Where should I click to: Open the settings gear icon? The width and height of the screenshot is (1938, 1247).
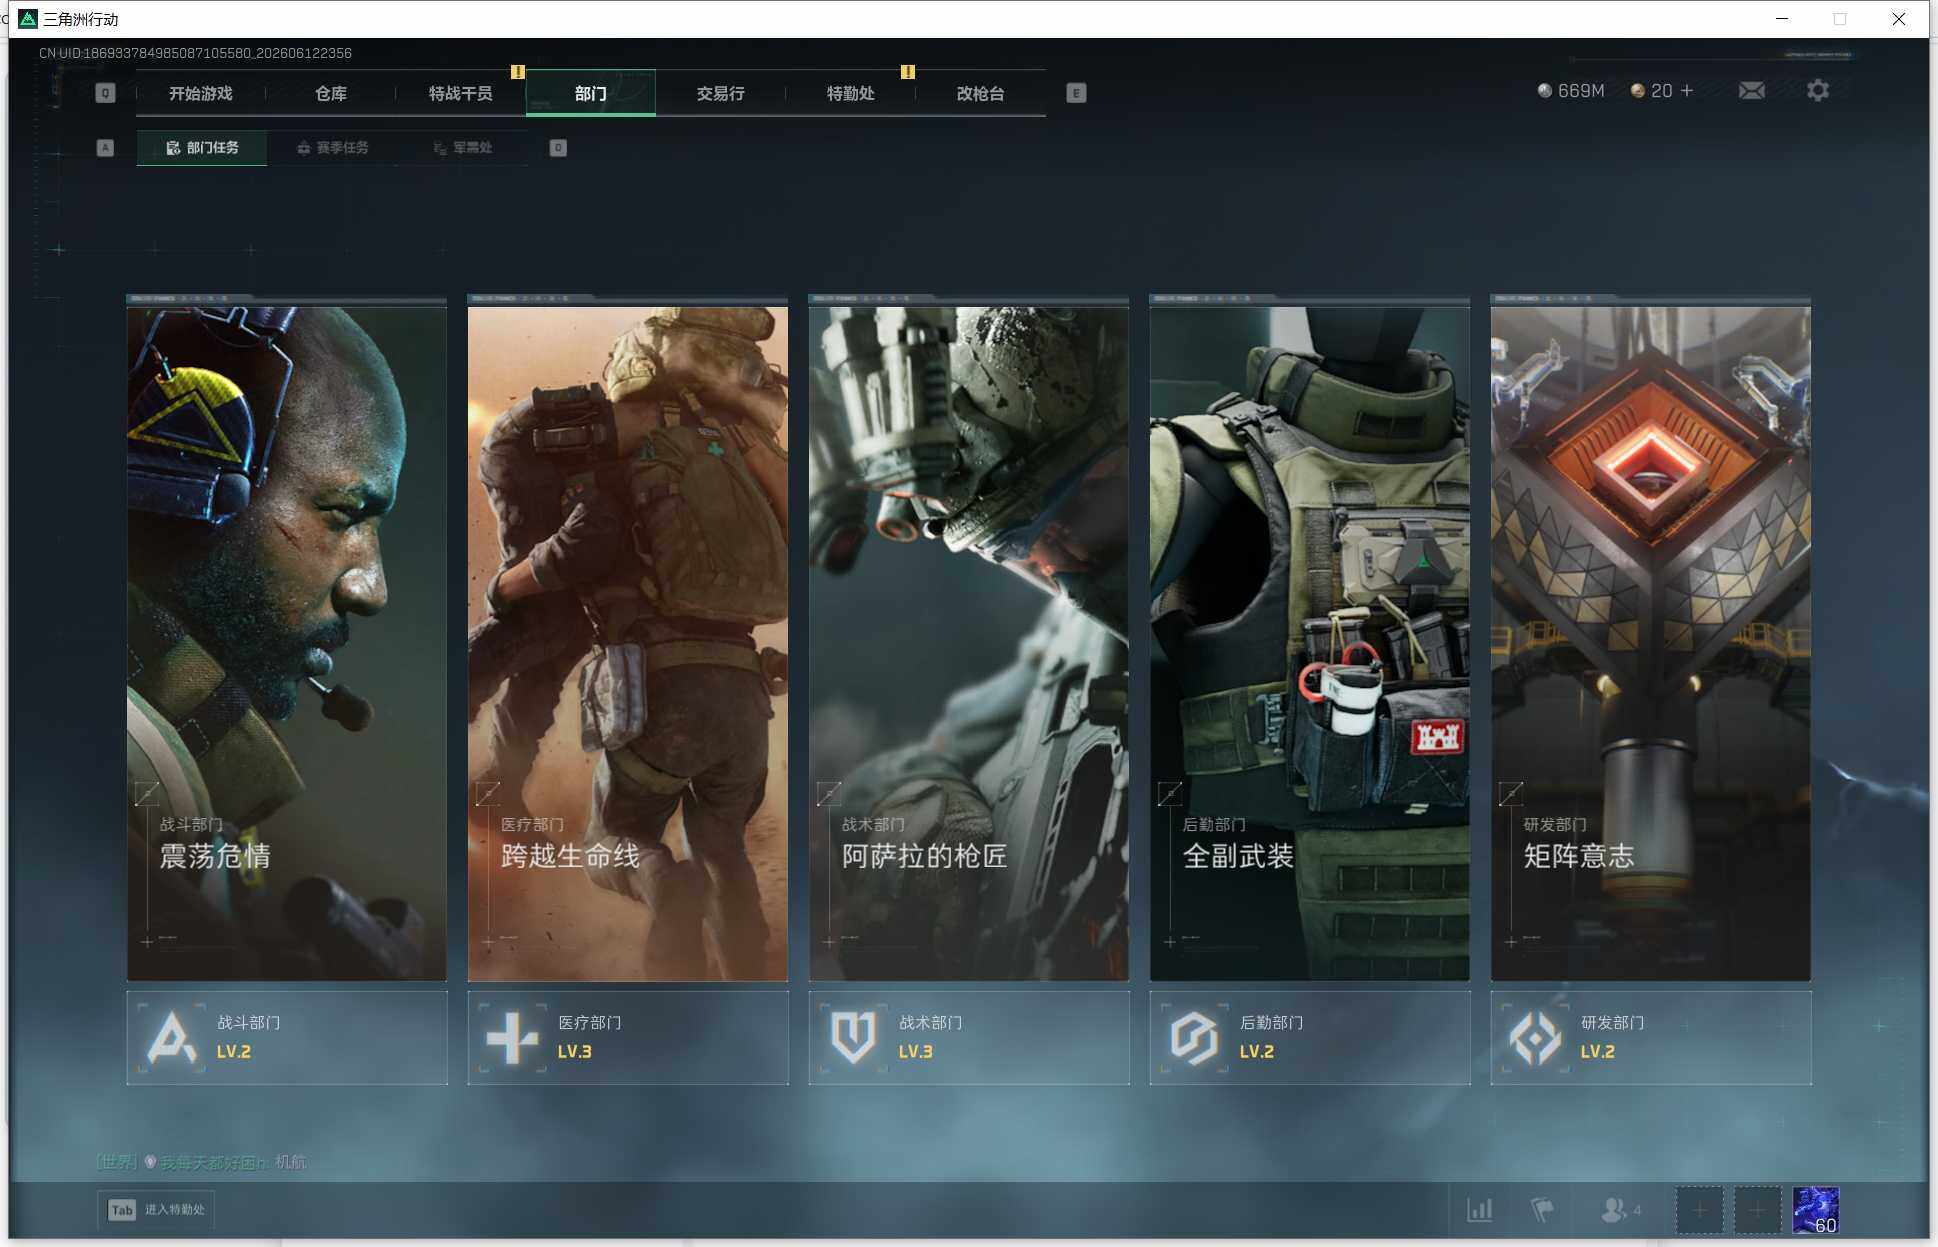(x=1818, y=90)
